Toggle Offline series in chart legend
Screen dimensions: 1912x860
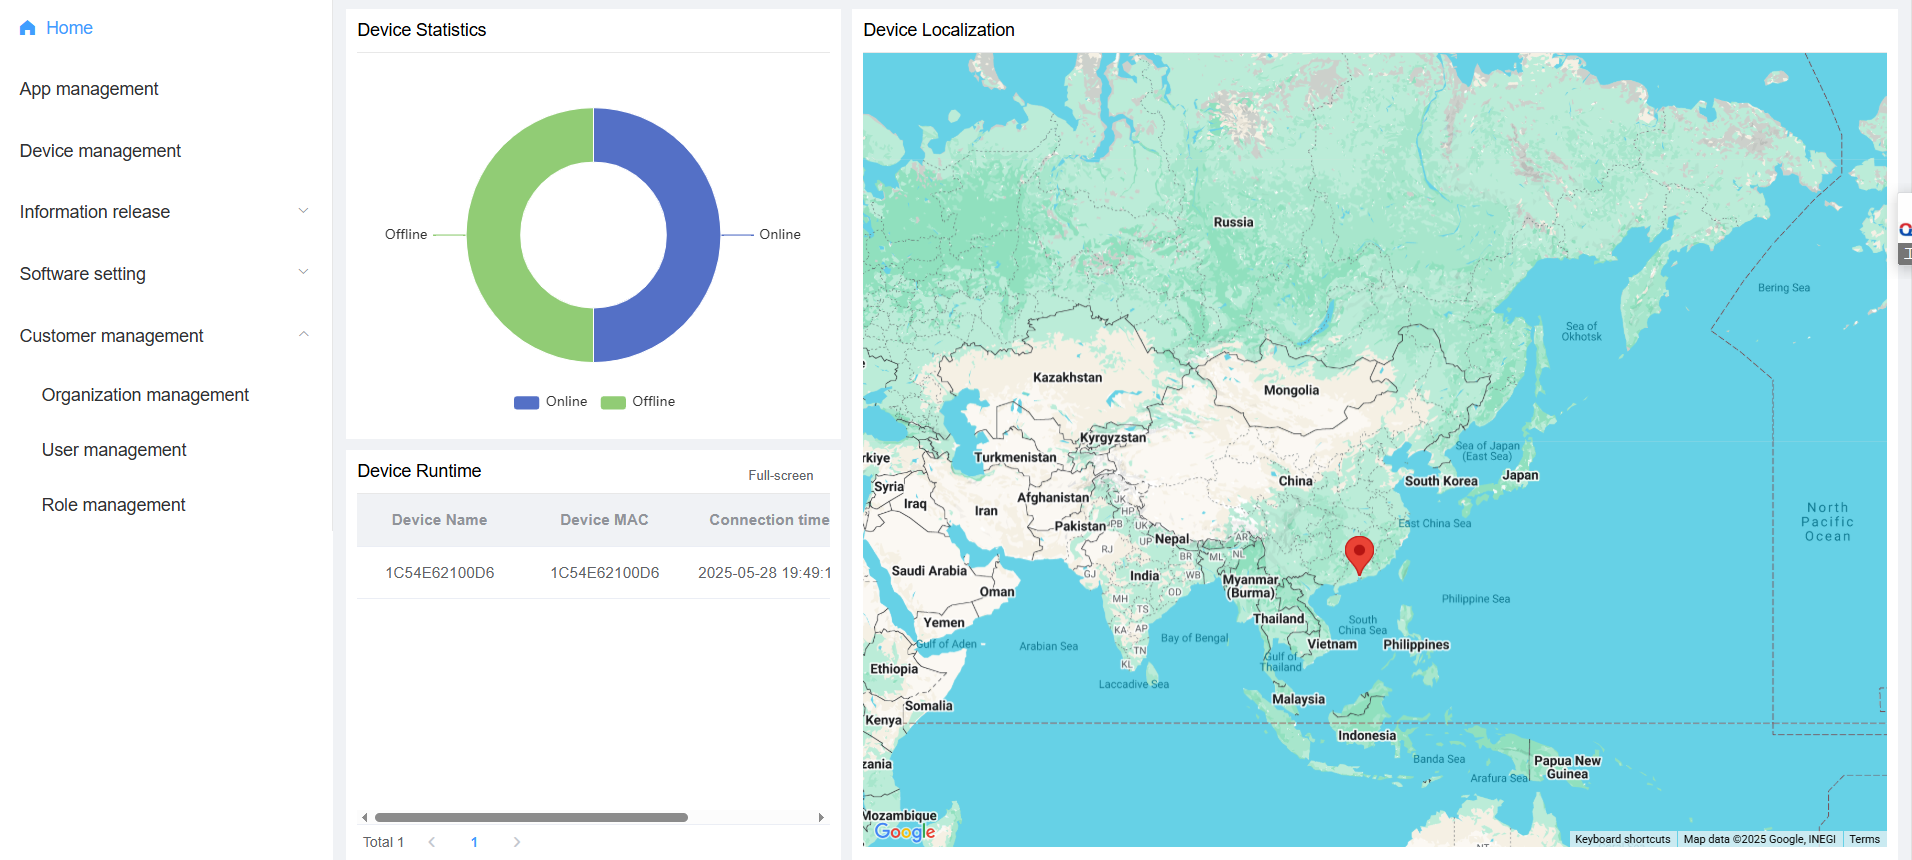638,402
